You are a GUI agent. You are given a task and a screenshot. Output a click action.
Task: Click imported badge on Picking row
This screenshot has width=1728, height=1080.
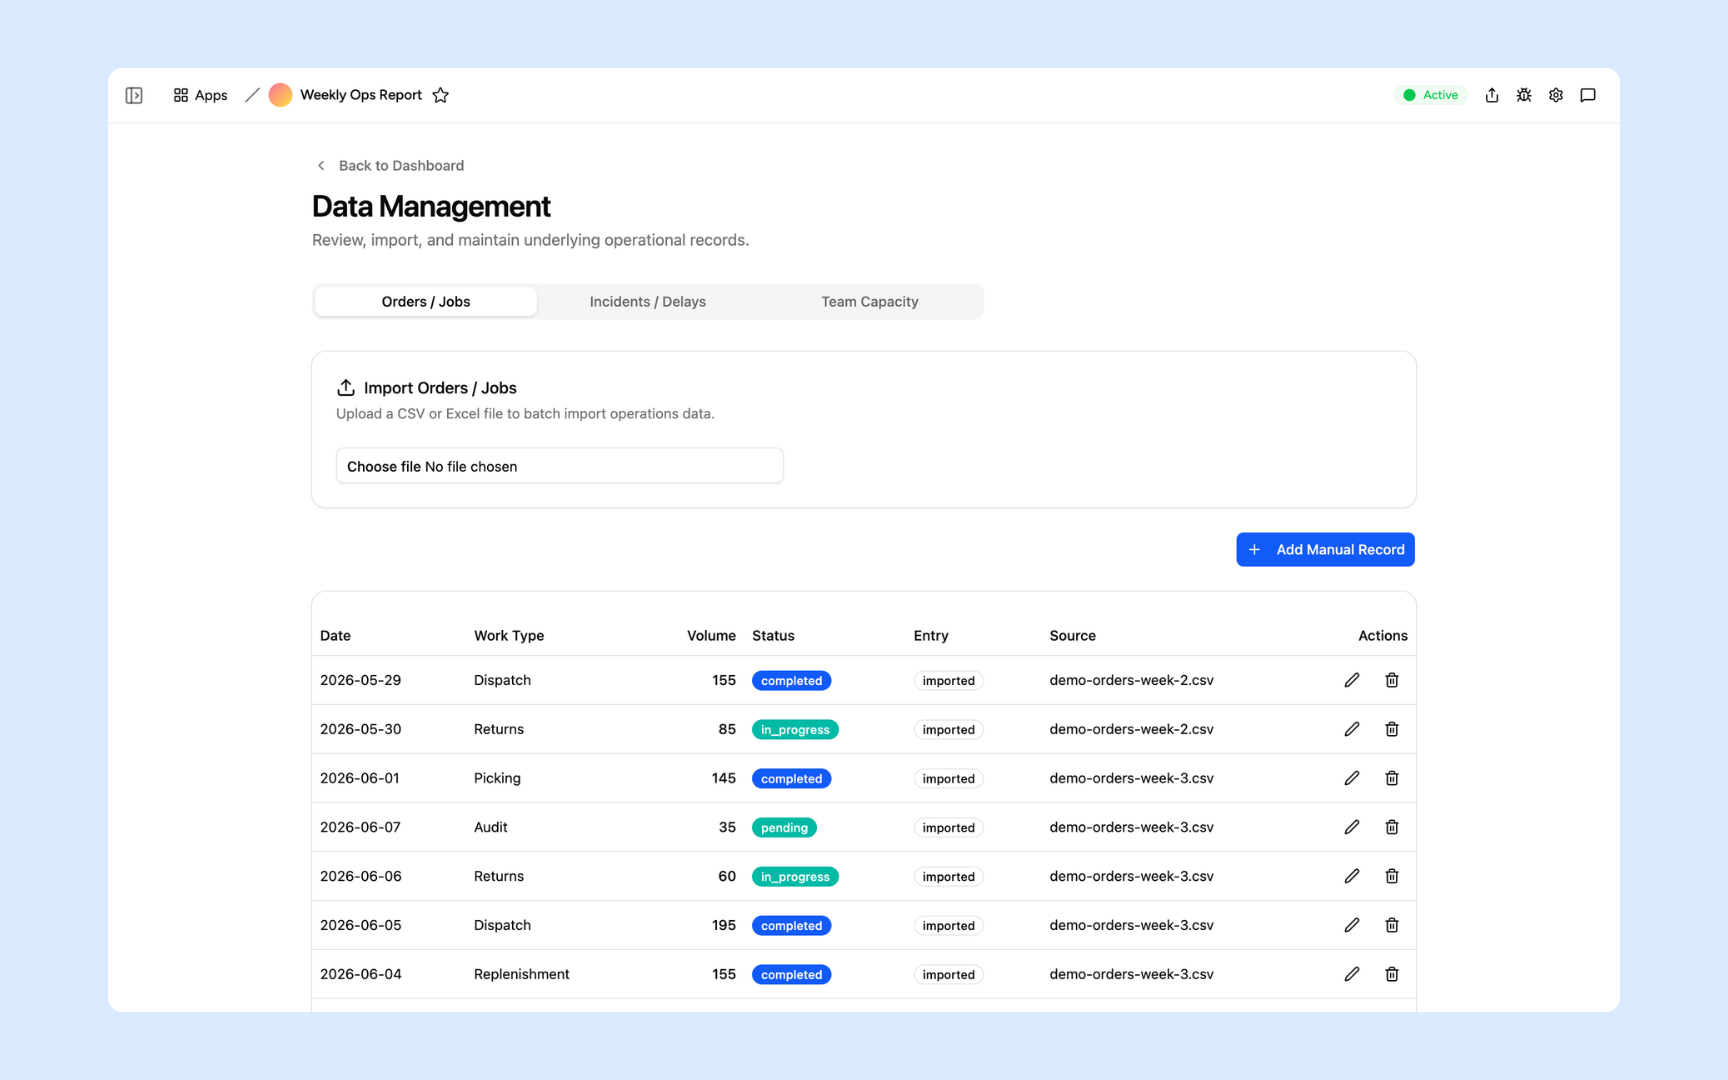pyautogui.click(x=949, y=779)
